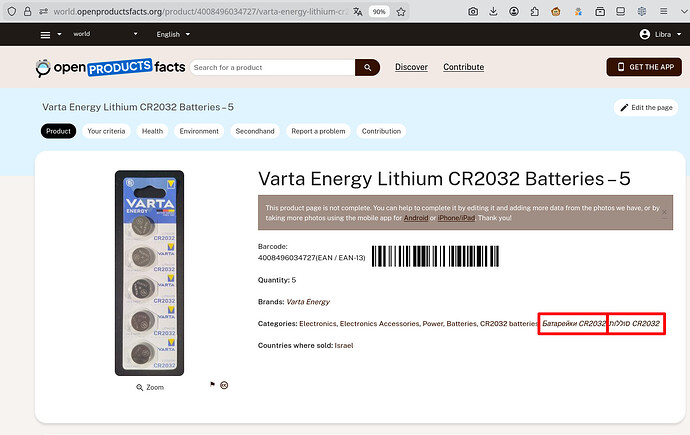Image resolution: width=690 pixels, height=435 pixels.
Task: Expand the arrow next to hamburger menu
Action: click(59, 34)
